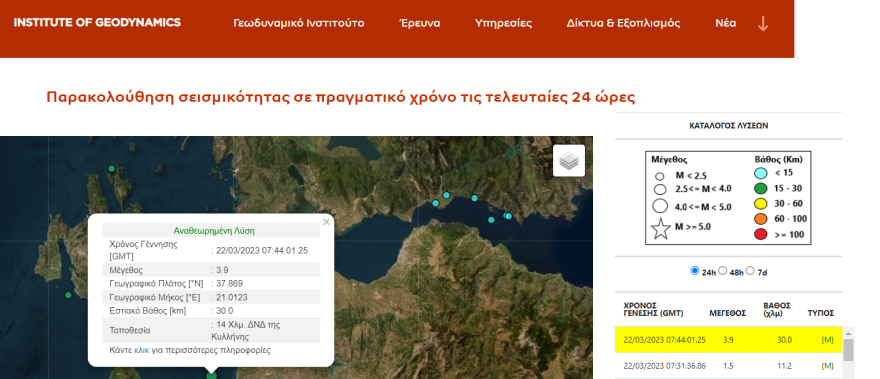Select the 24h time range radio button

pyautogui.click(x=695, y=271)
